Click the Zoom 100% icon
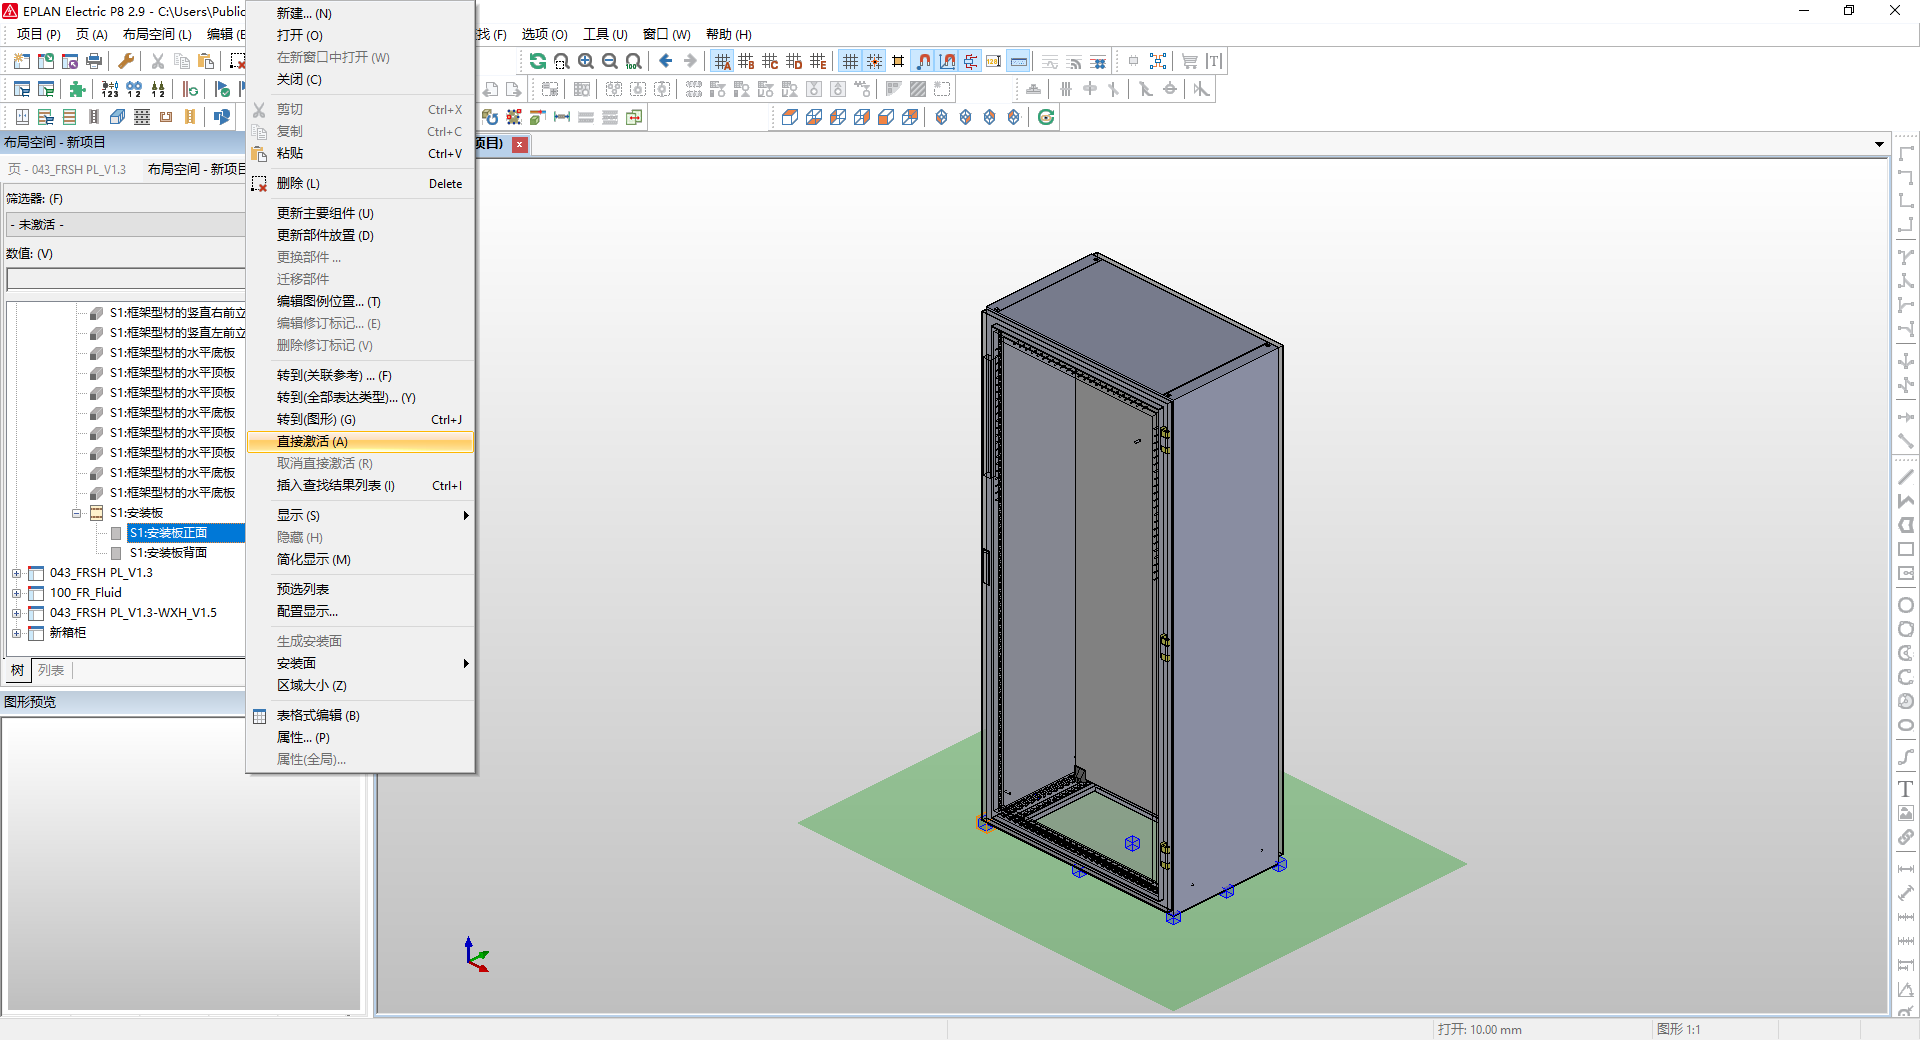Screen dimensions: 1920x1040 pyautogui.click(x=631, y=61)
